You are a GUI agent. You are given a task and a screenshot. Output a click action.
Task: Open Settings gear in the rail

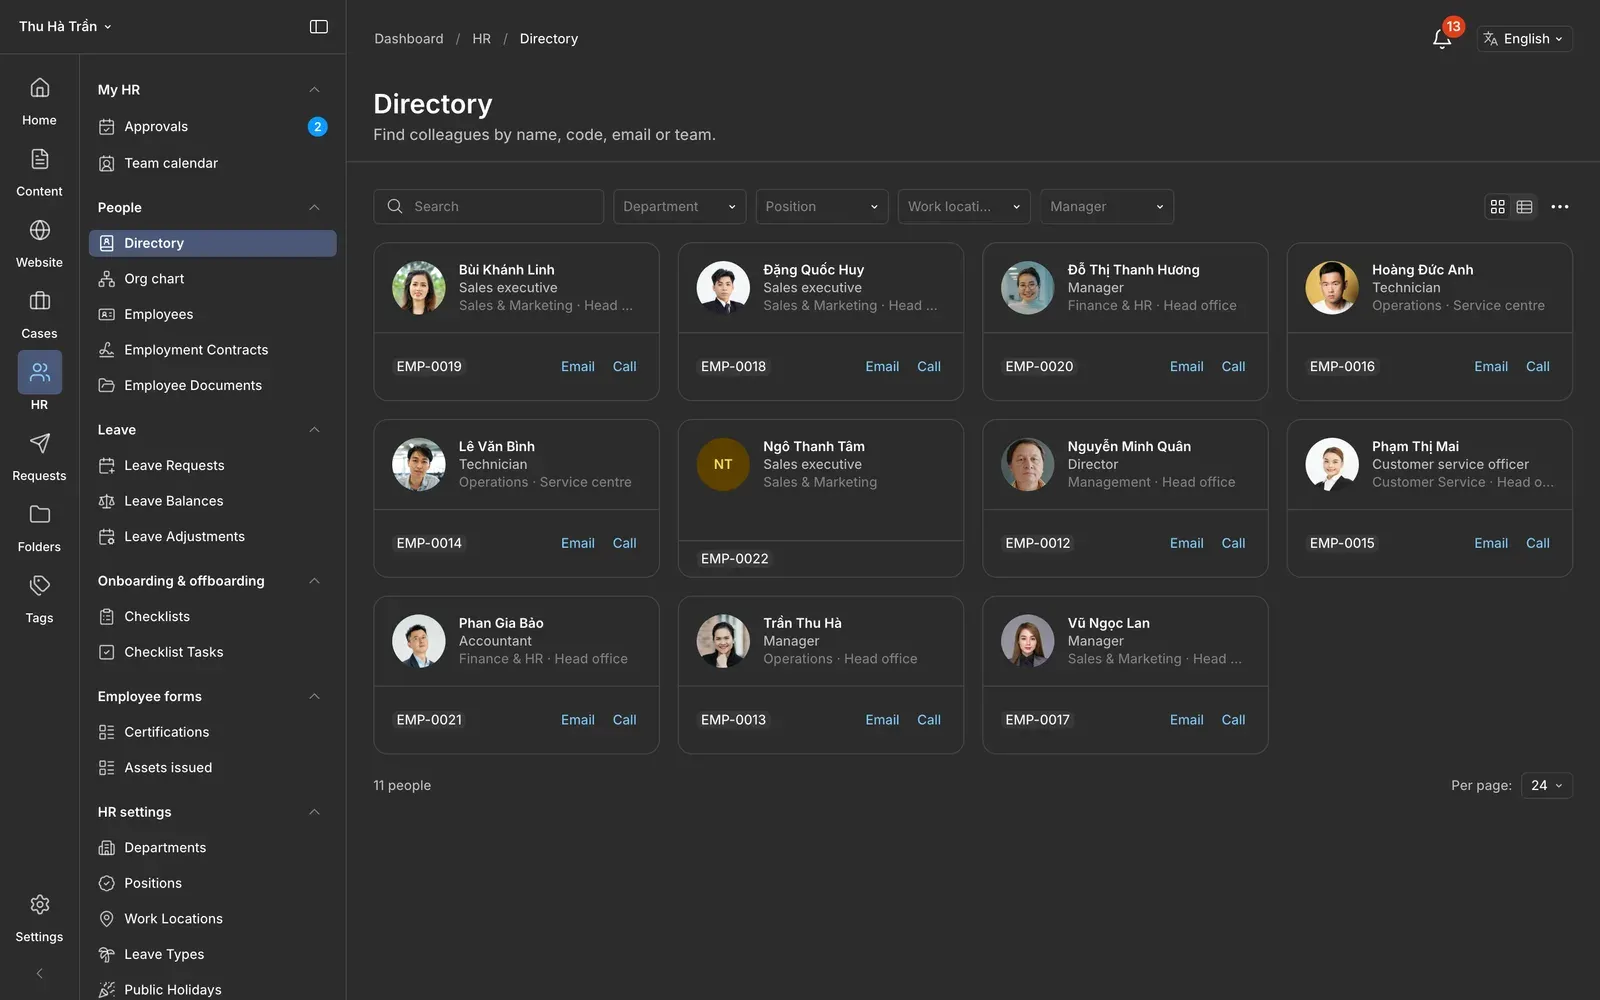click(x=39, y=904)
